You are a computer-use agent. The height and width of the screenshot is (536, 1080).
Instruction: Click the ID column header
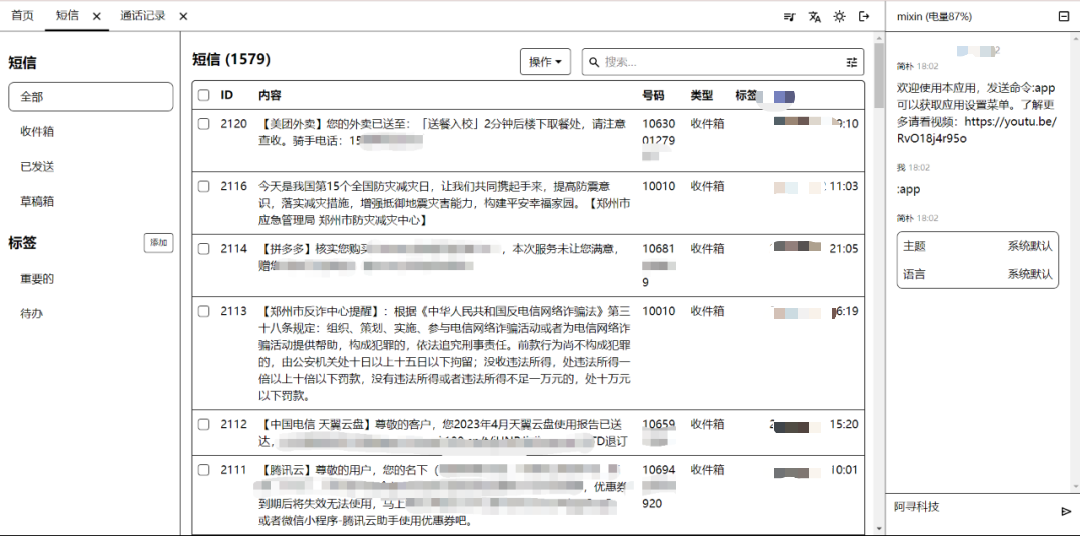click(x=227, y=95)
